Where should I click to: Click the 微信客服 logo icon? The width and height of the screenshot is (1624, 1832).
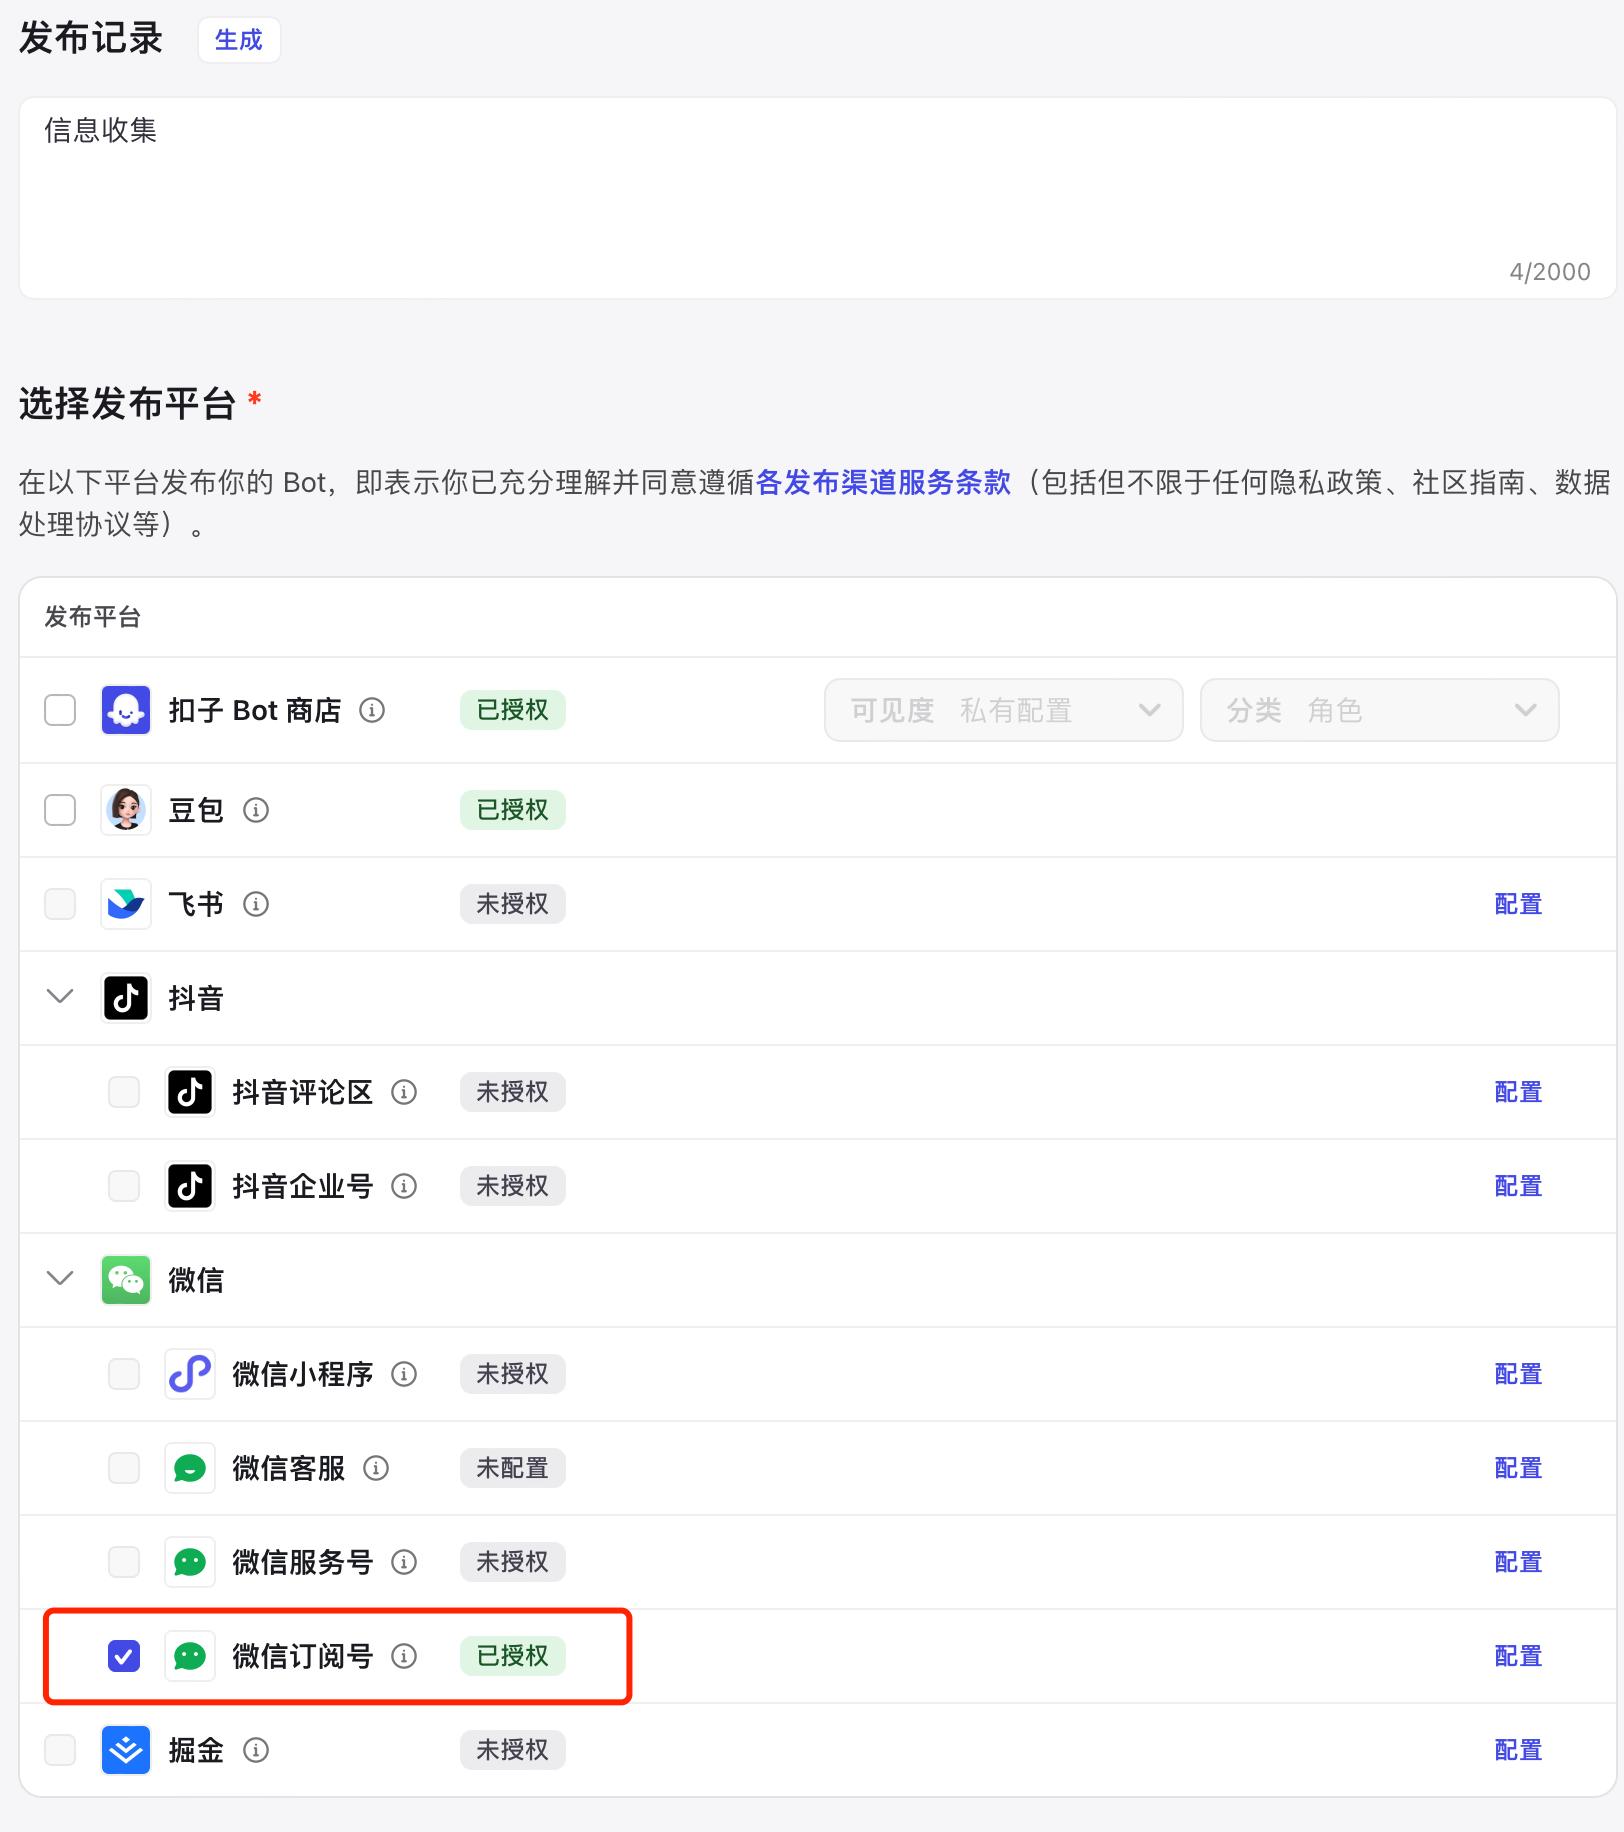coord(190,1468)
